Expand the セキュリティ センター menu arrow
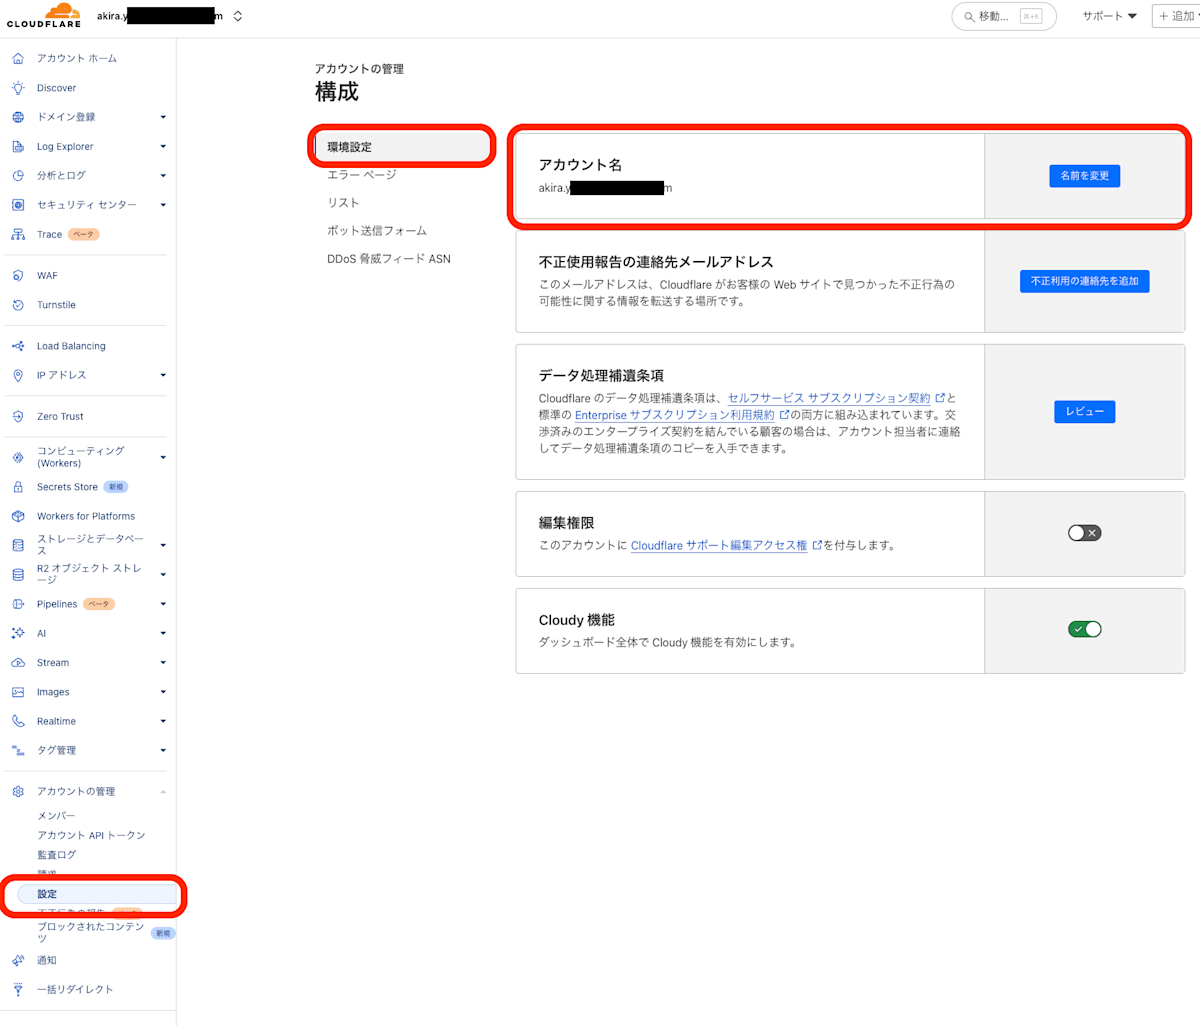1200x1026 pixels. coord(163,205)
